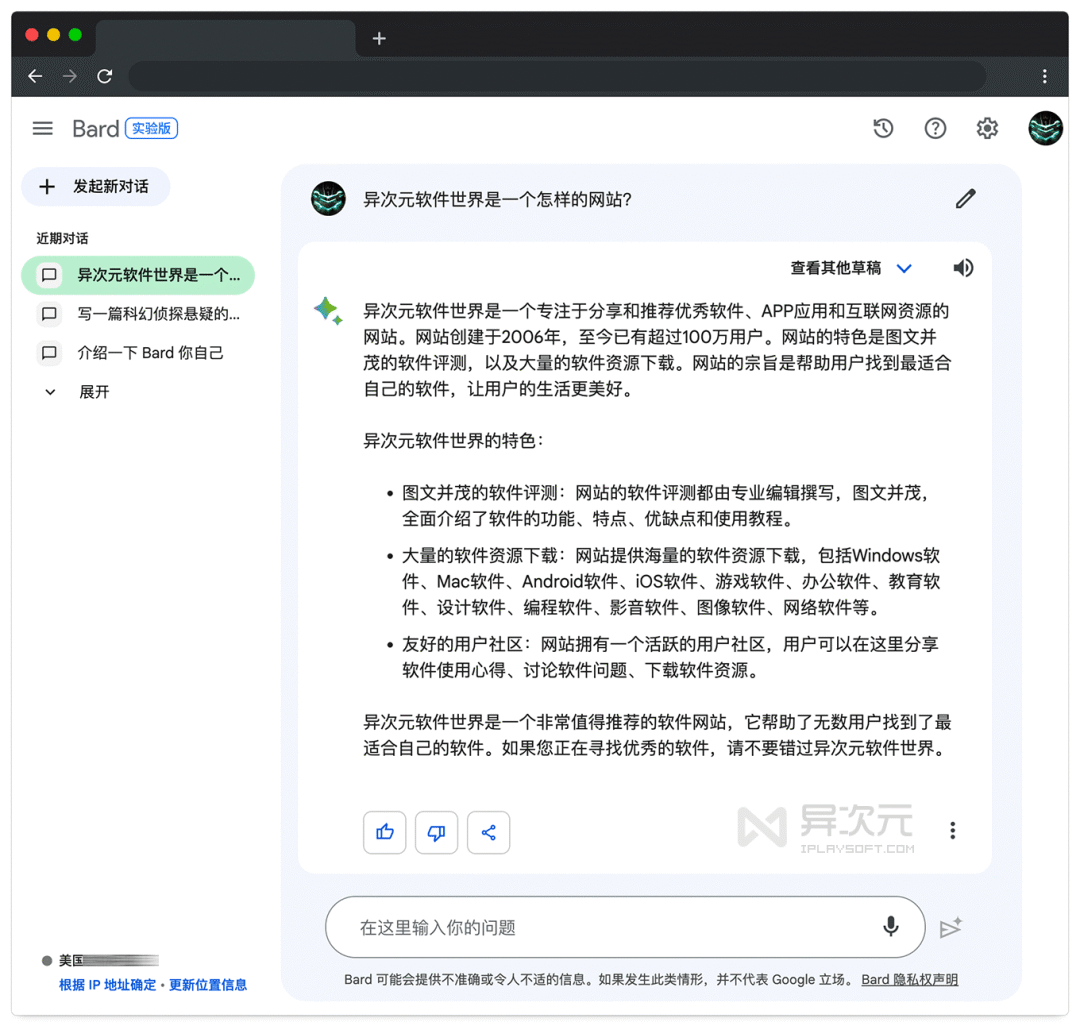Reload the browser page

coord(105,76)
